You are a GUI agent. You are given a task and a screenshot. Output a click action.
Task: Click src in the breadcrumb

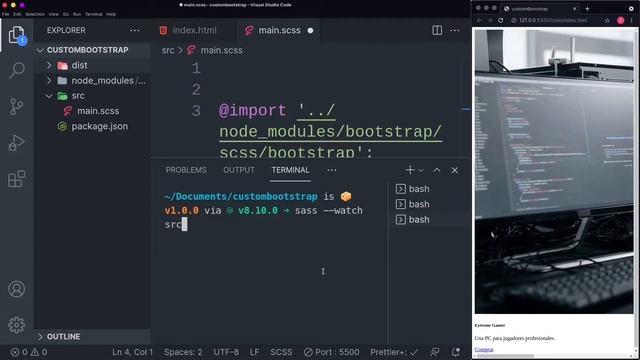coord(168,50)
